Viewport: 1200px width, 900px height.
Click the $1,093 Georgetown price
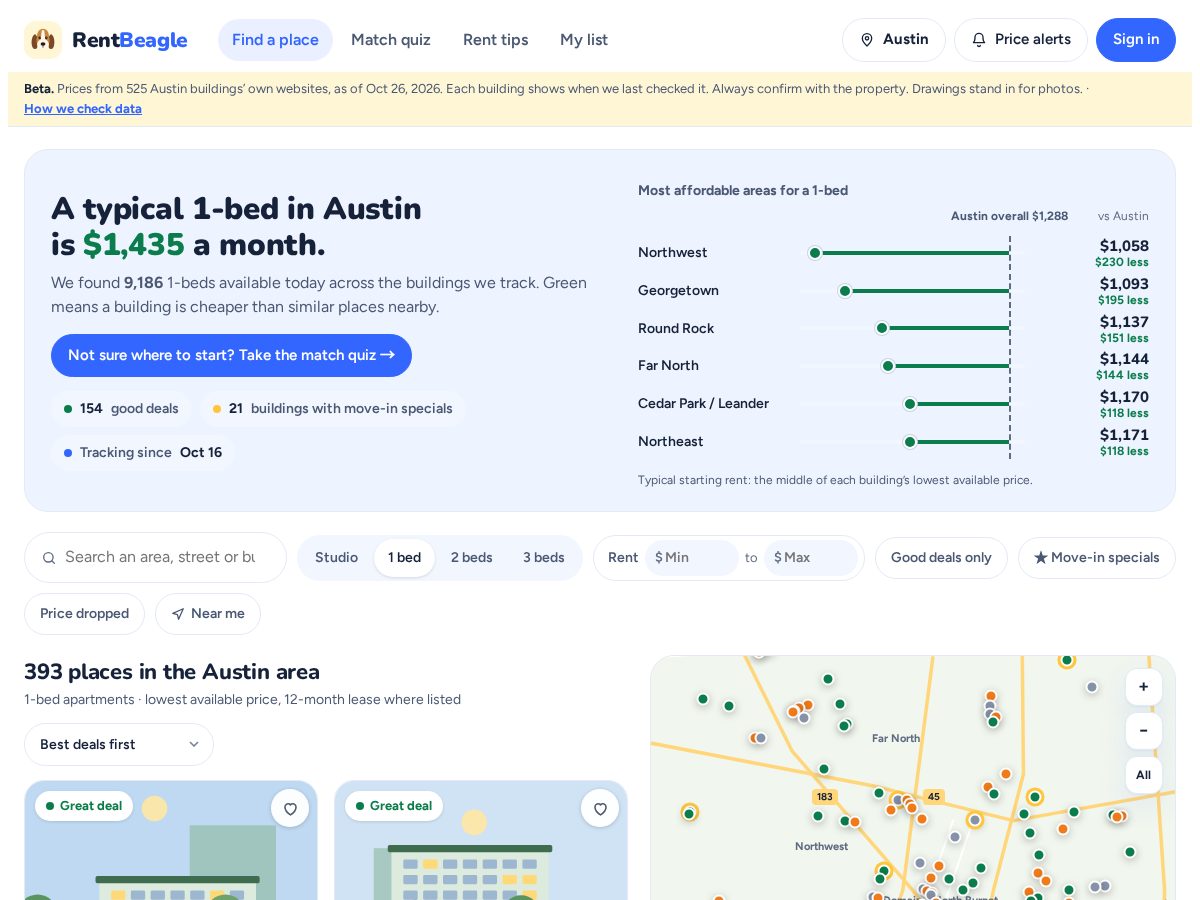click(1124, 284)
